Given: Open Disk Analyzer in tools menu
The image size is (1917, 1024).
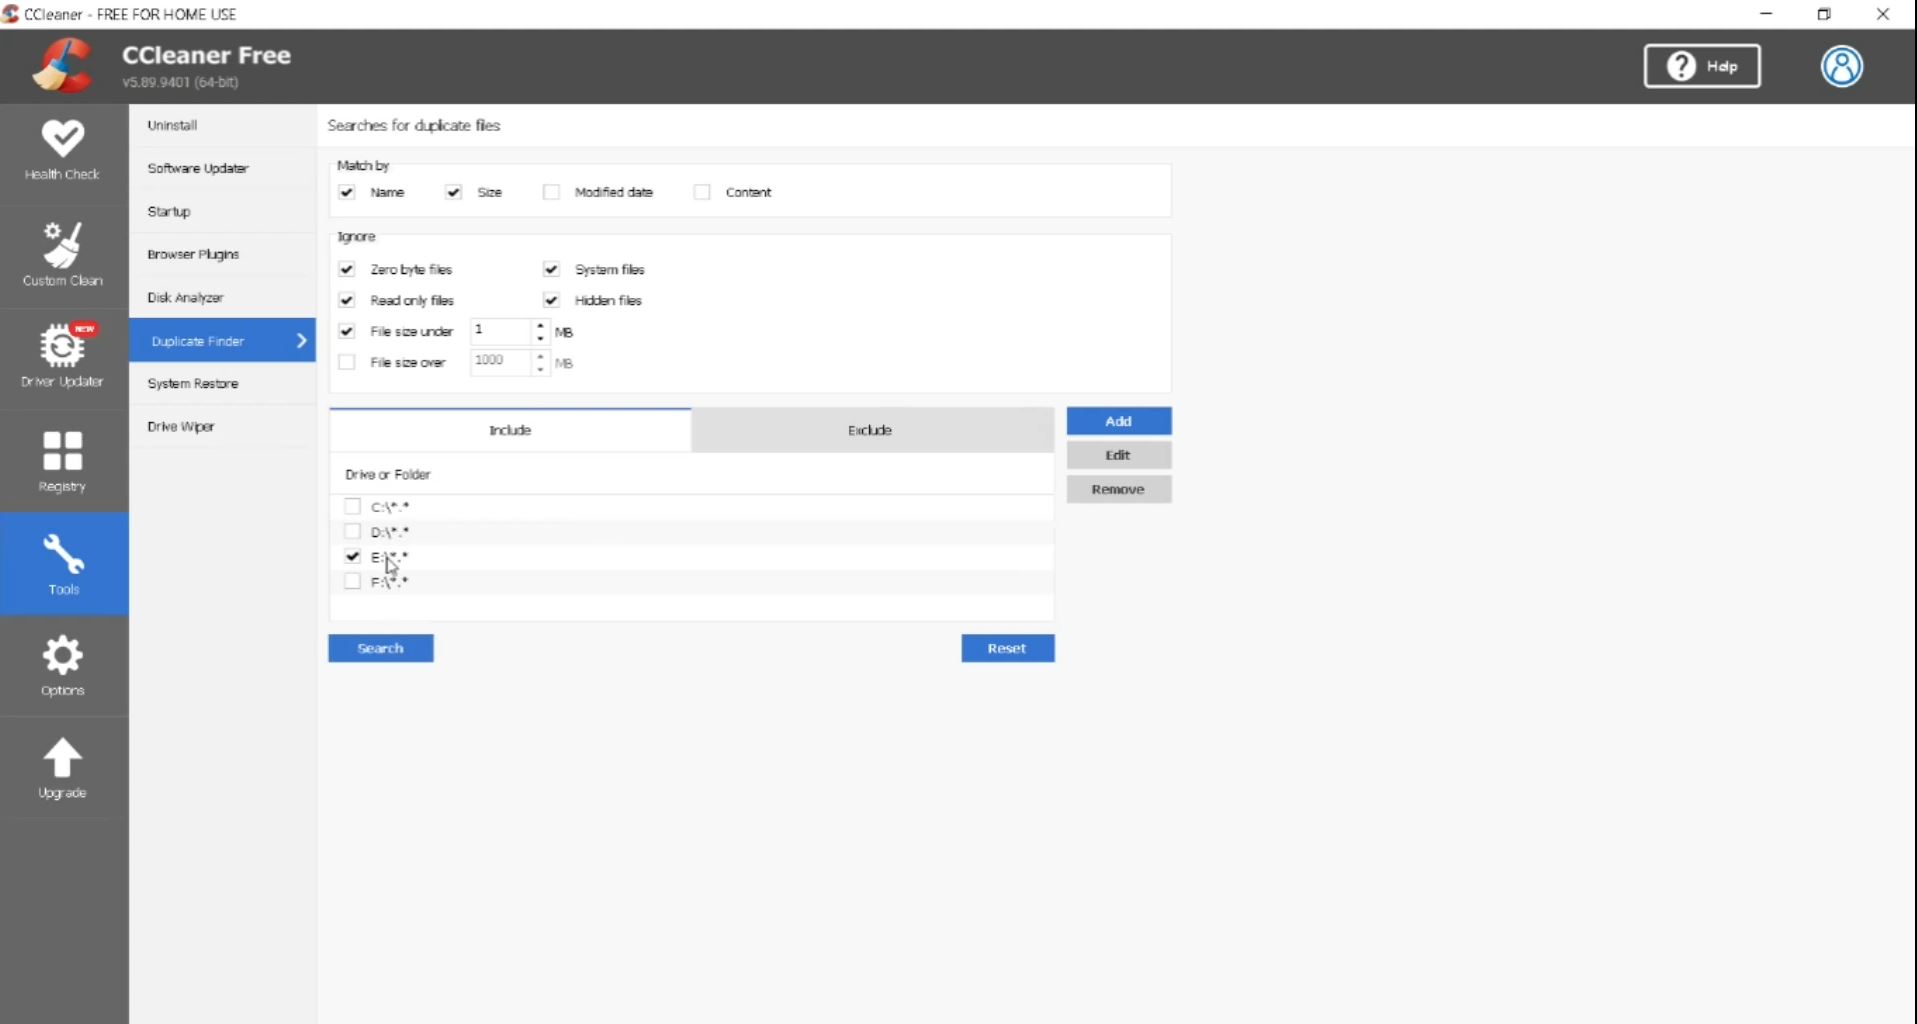Looking at the screenshot, I should (x=185, y=298).
